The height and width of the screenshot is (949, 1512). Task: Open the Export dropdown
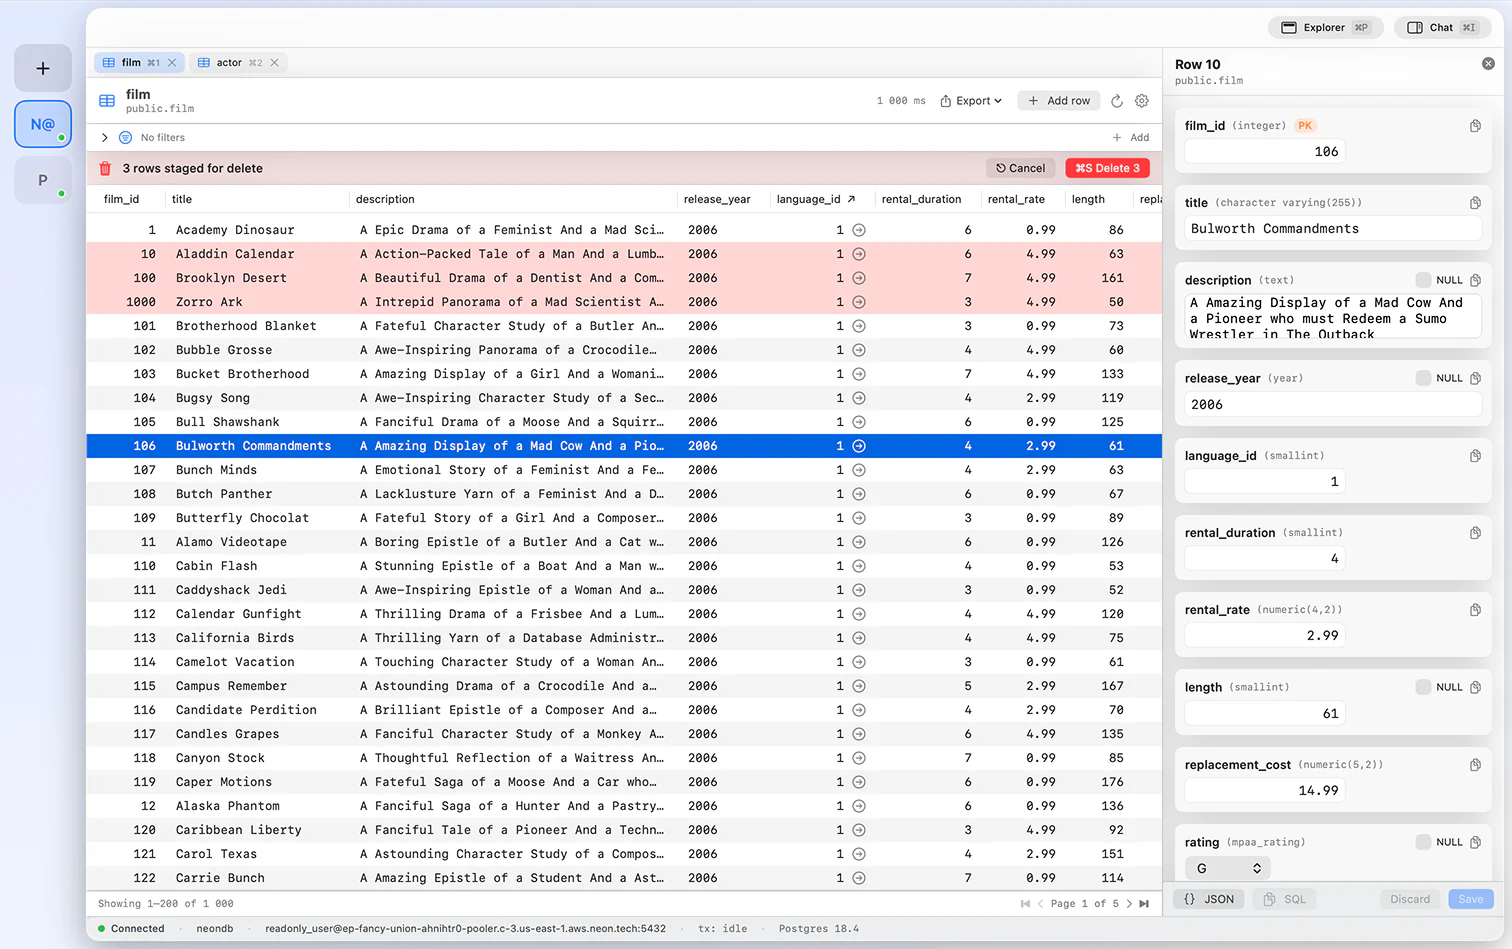coord(971,101)
